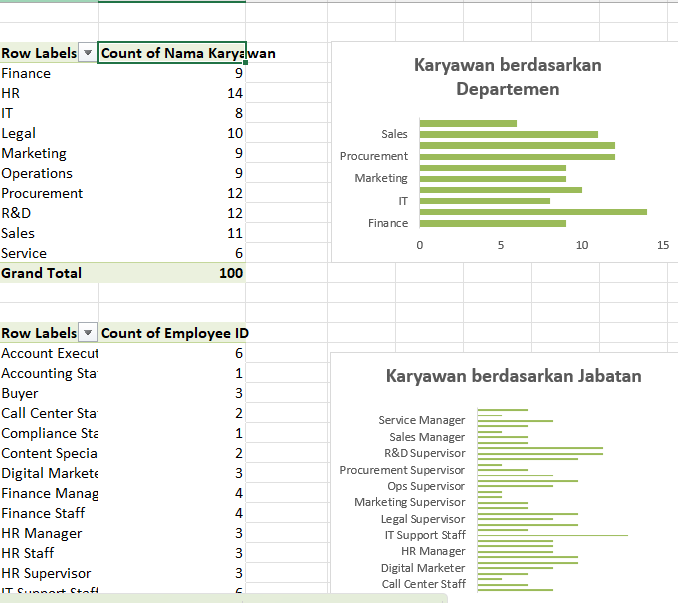Click the Marketing row label cell
Viewport: 678px width, 603px height.
pyautogui.click(x=34, y=153)
